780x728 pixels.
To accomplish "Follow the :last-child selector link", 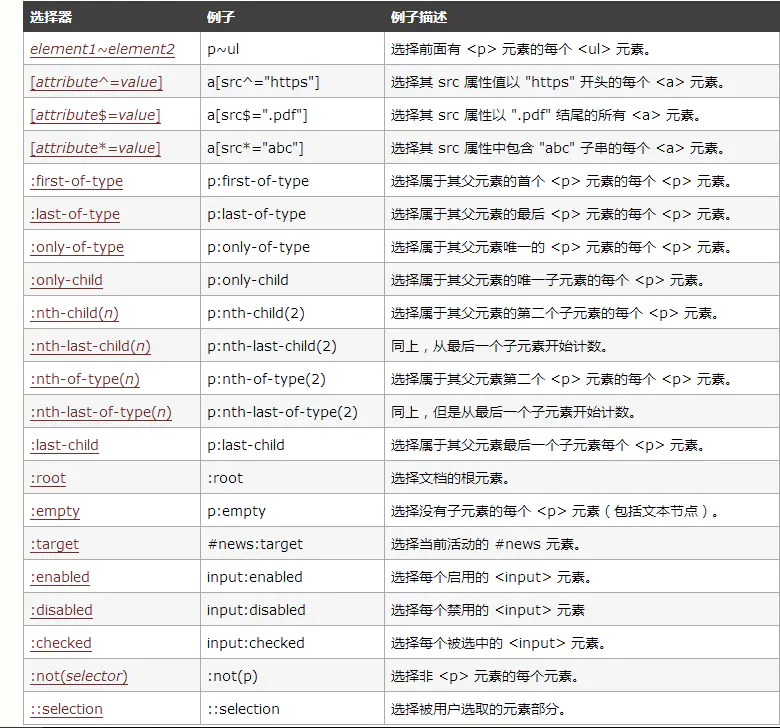I will point(65,445).
